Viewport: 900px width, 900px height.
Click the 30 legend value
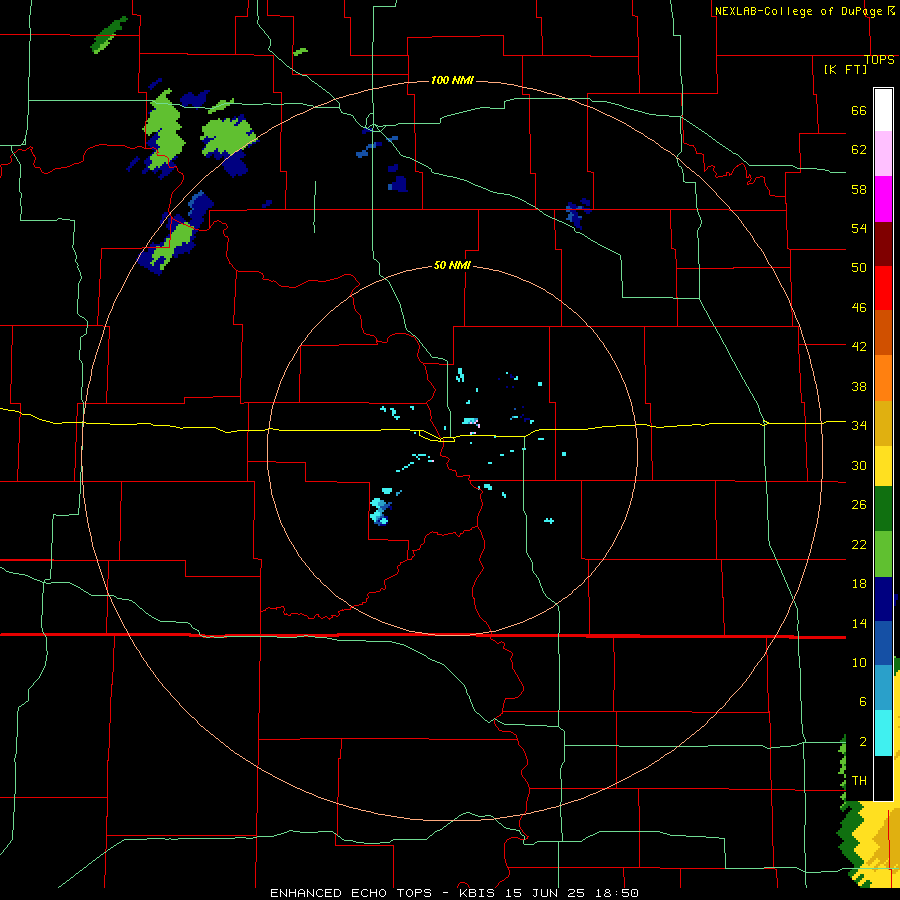(859, 465)
